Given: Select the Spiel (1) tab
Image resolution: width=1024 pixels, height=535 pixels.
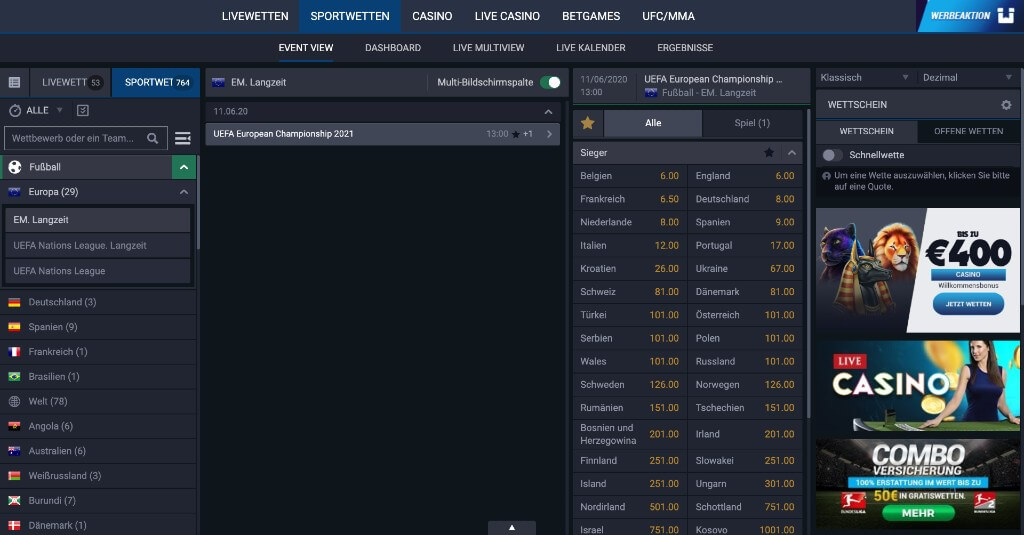Looking at the screenshot, I should coord(752,123).
